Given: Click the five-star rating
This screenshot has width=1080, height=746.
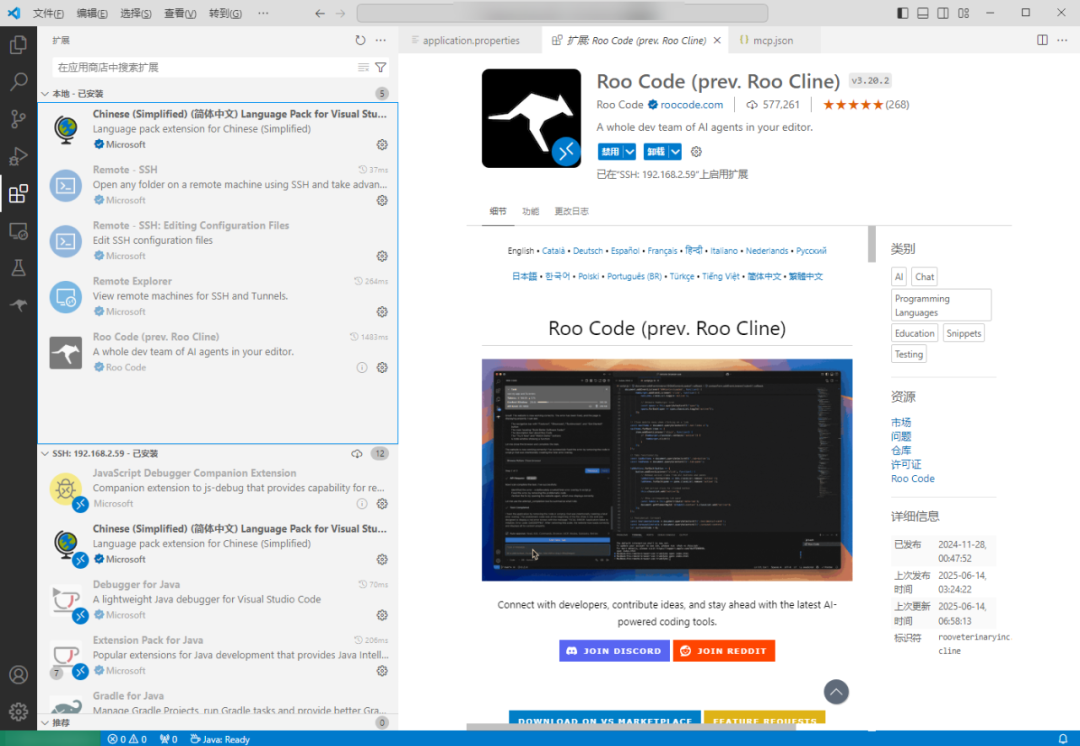Looking at the screenshot, I should point(853,105).
